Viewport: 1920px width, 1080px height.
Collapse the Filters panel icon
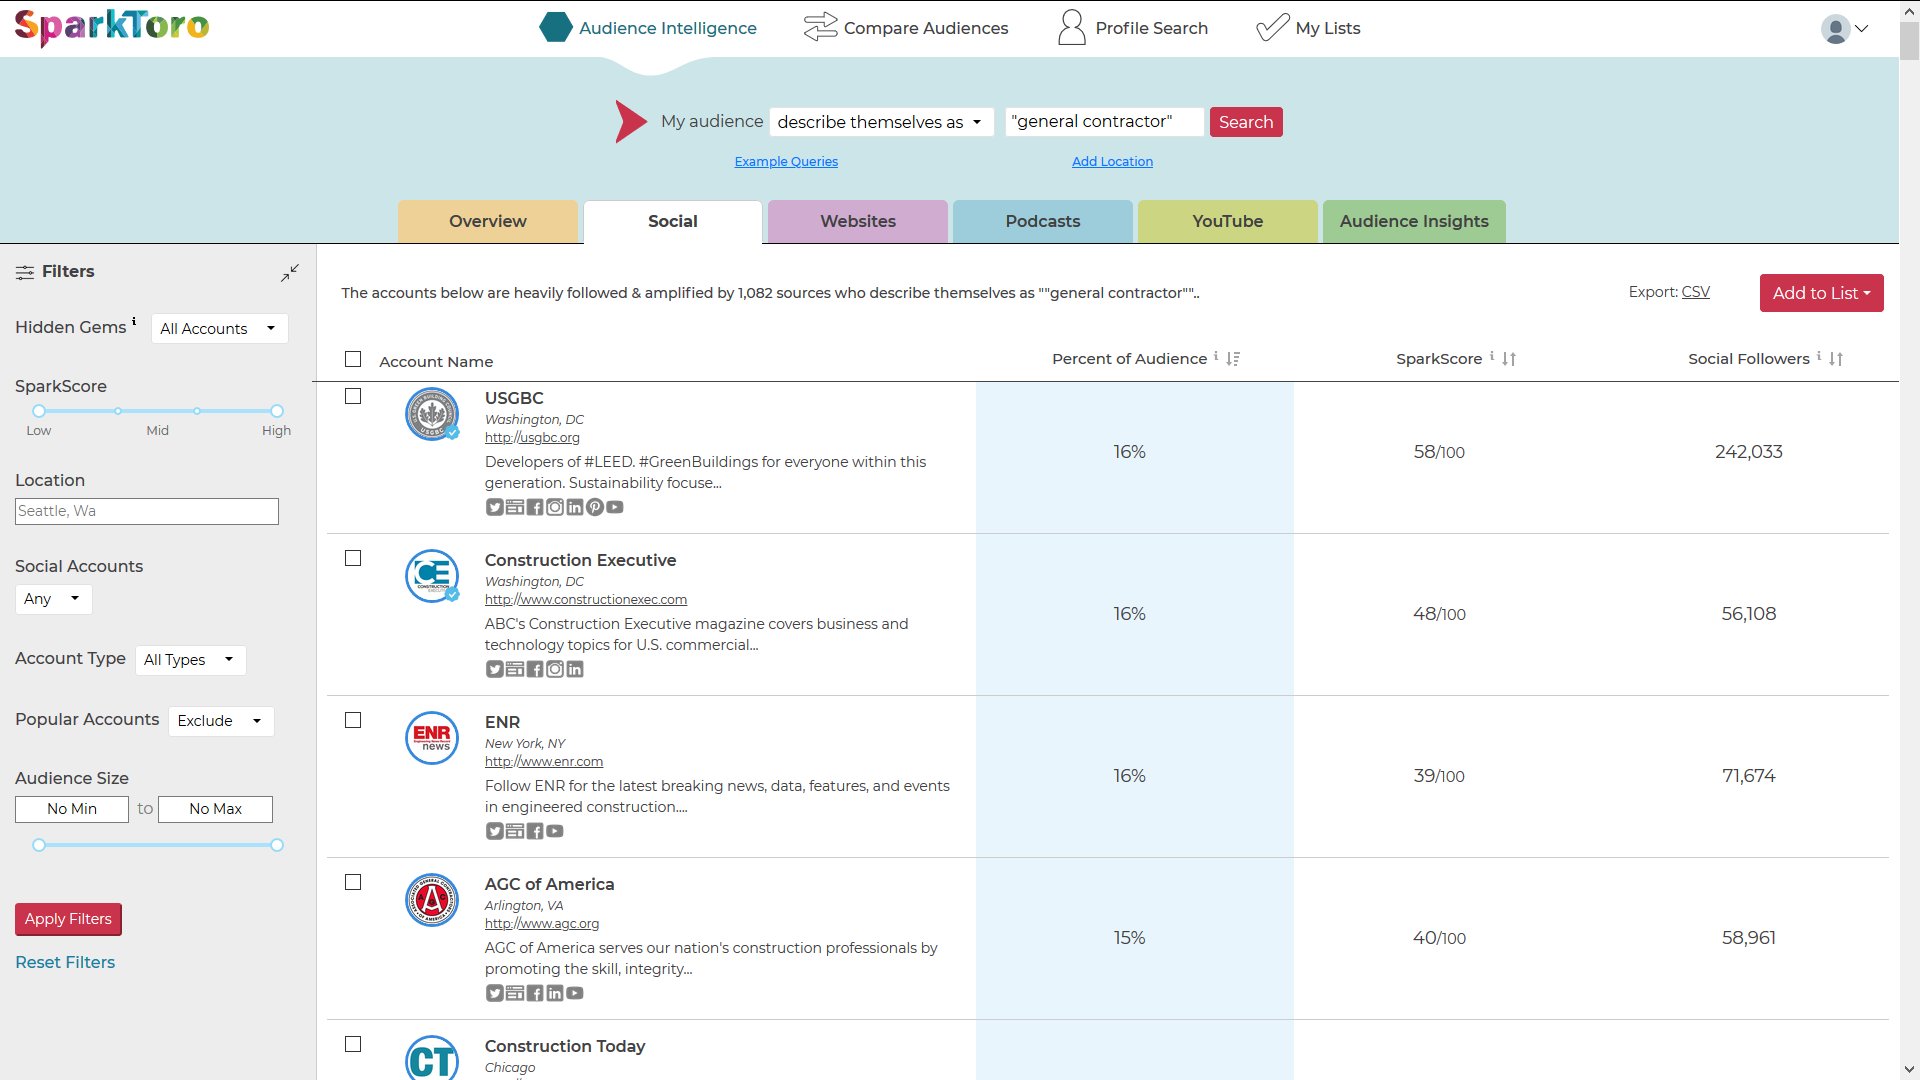(x=290, y=273)
